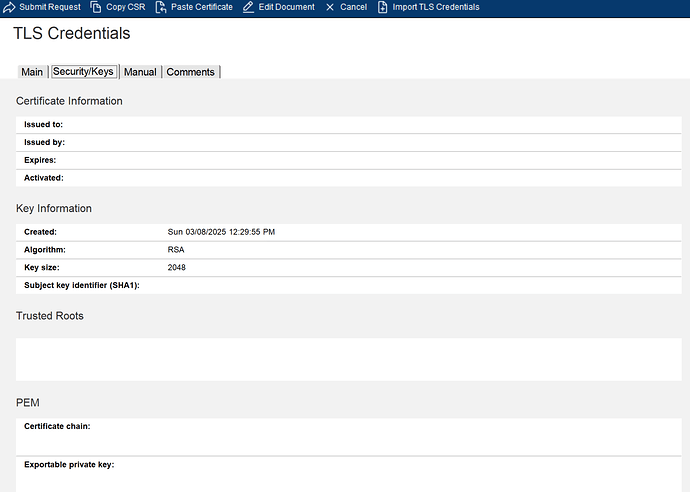Click the Edit Document pencil icon
690x492 pixels.
249,7
